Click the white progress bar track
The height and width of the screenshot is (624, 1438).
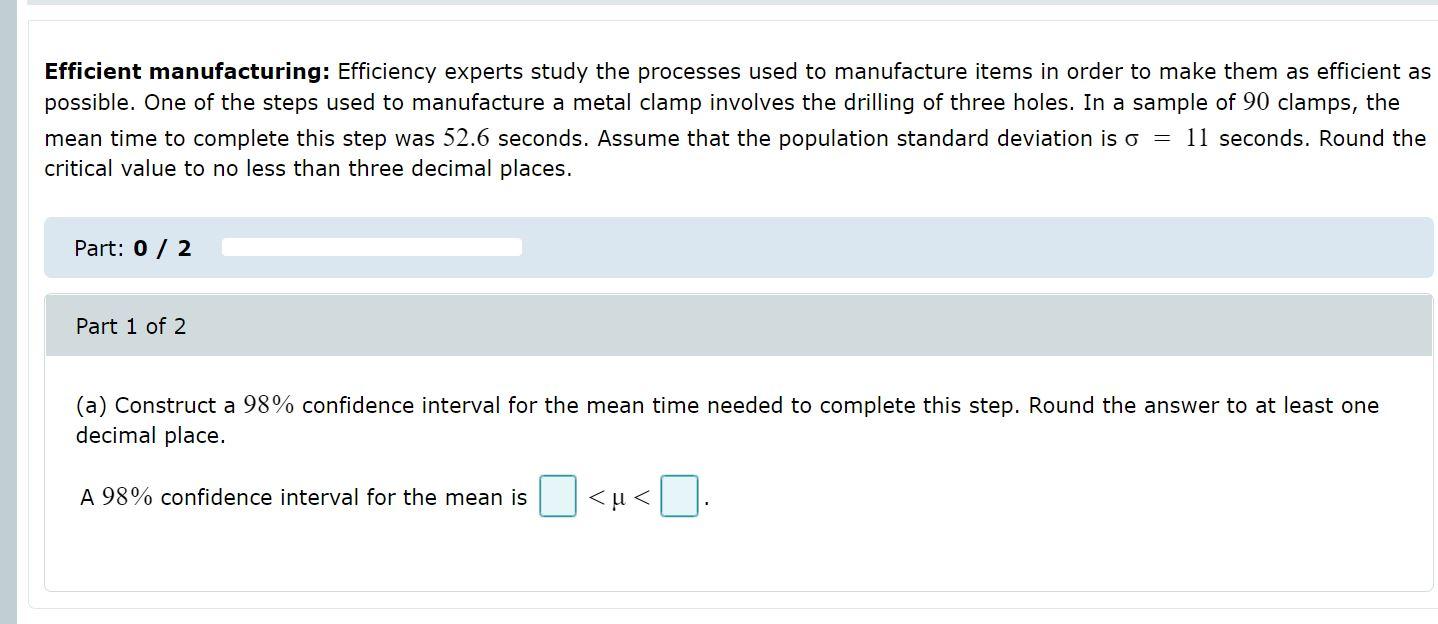point(370,247)
